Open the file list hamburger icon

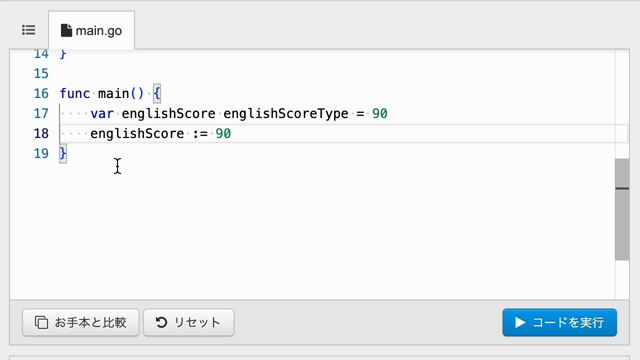(29, 30)
